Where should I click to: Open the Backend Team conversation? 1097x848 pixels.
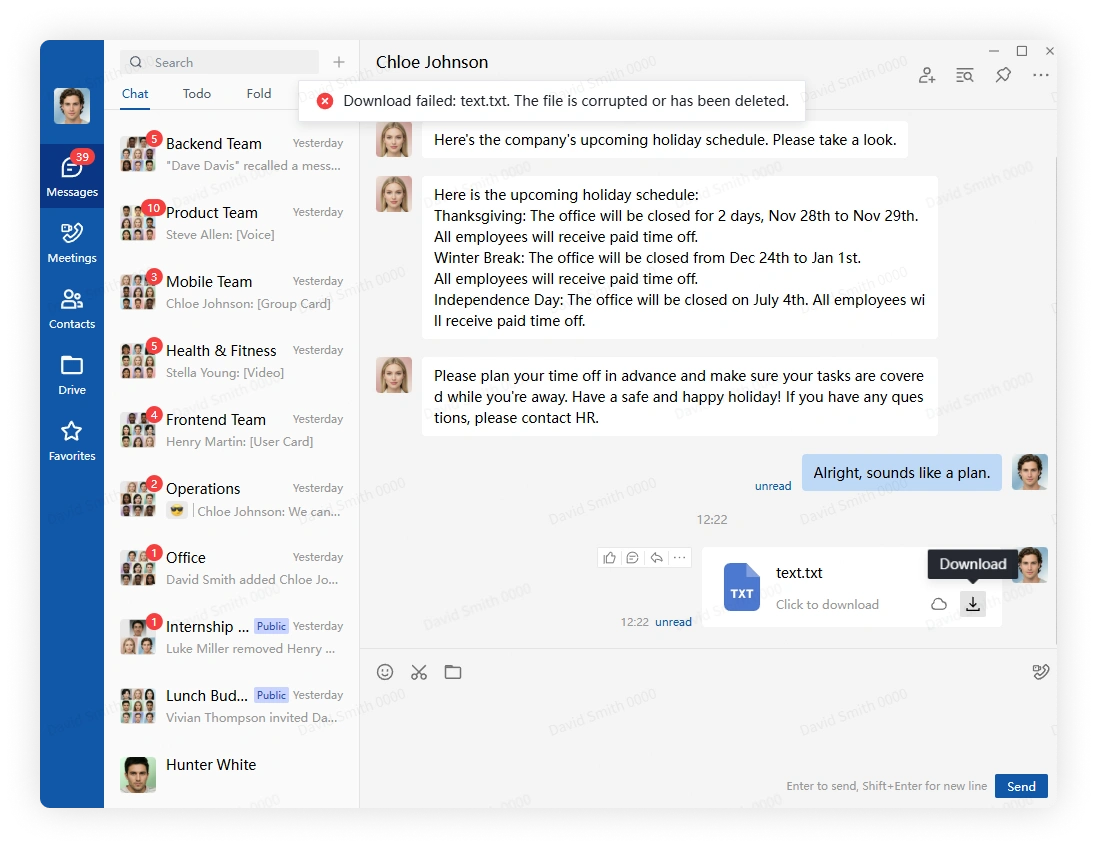(x=232, y=154)
